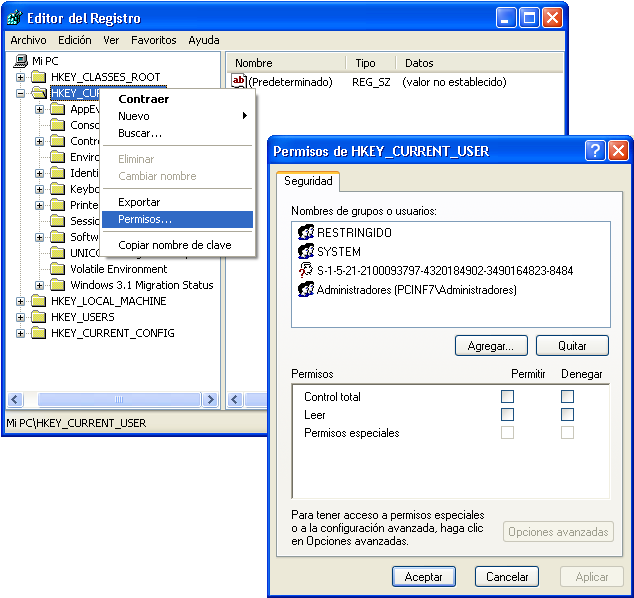Click the Session folder icon
Screen dimensions: 634x598
coord(57,221)
